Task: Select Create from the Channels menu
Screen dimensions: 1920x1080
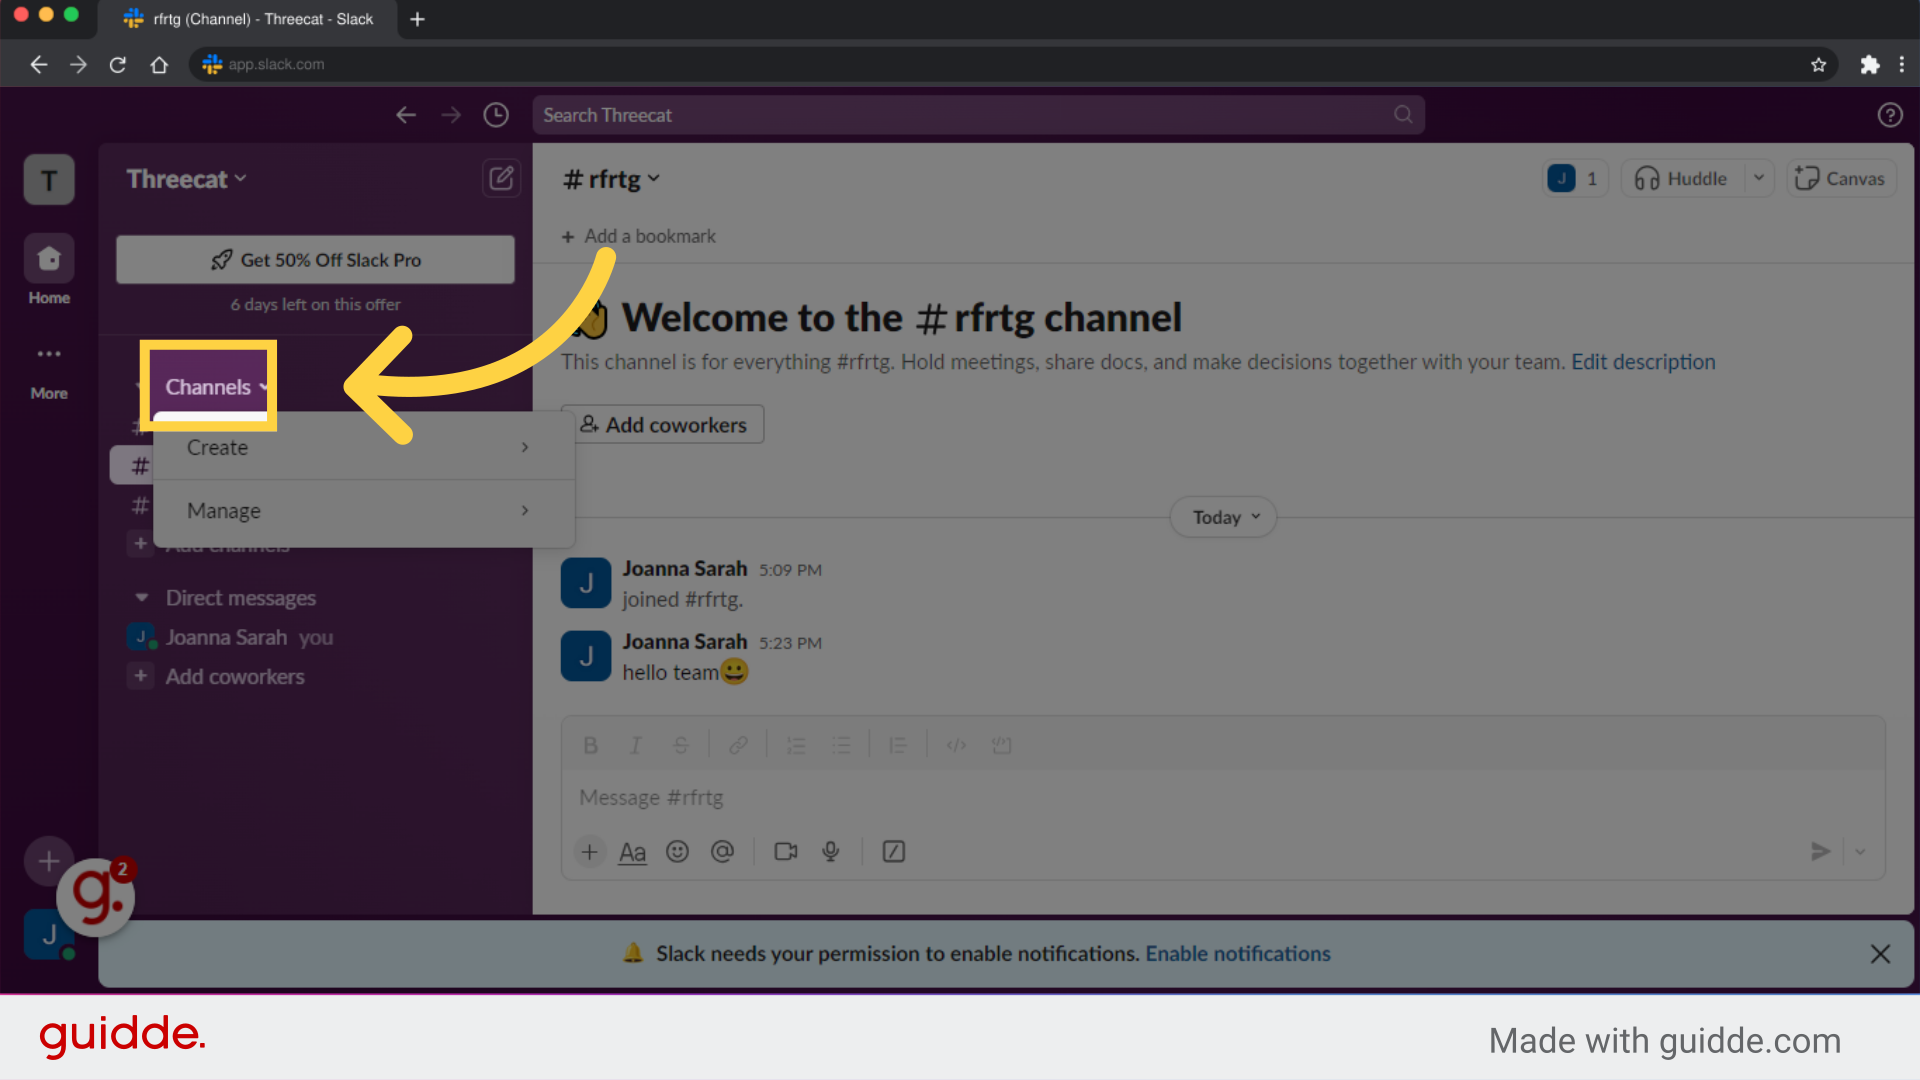Action: 217,447
